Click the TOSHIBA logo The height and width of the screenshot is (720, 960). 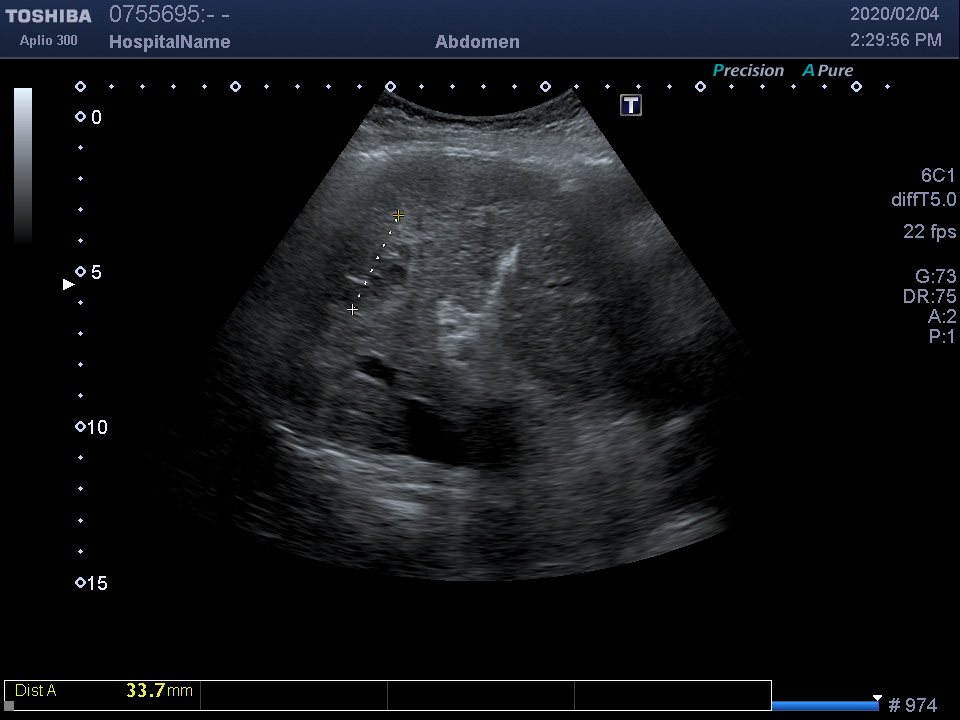(48, 16)
